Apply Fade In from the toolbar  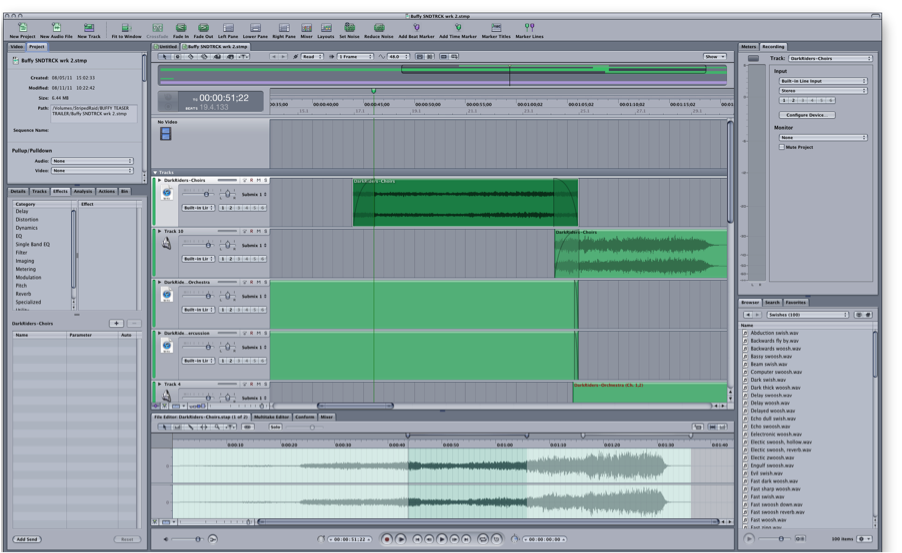coord(181,27)
